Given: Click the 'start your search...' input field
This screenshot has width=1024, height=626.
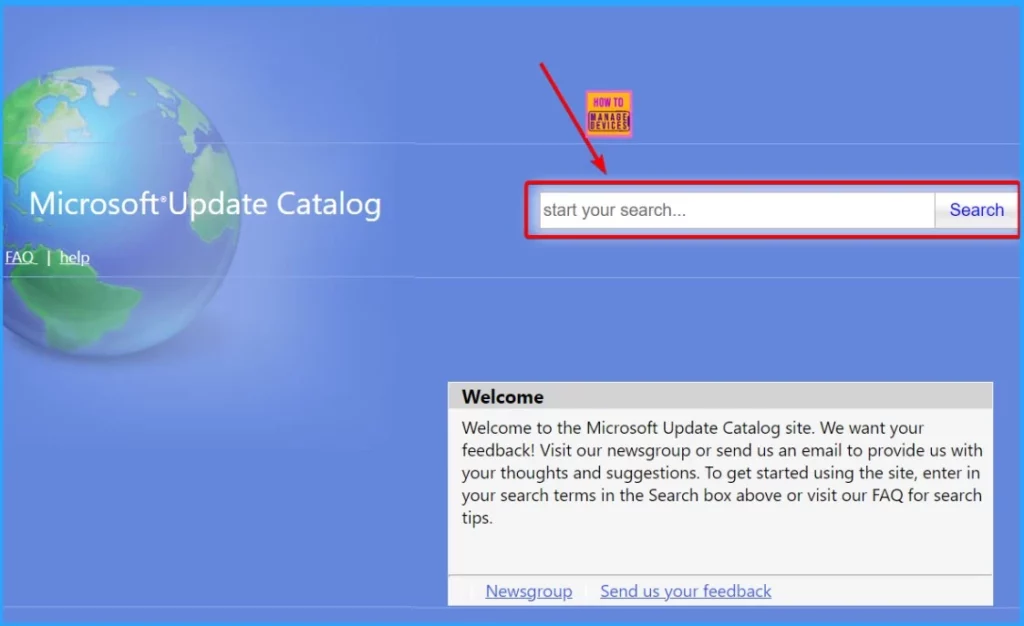Looking at the screenshot, I should [x=737, y=210].
